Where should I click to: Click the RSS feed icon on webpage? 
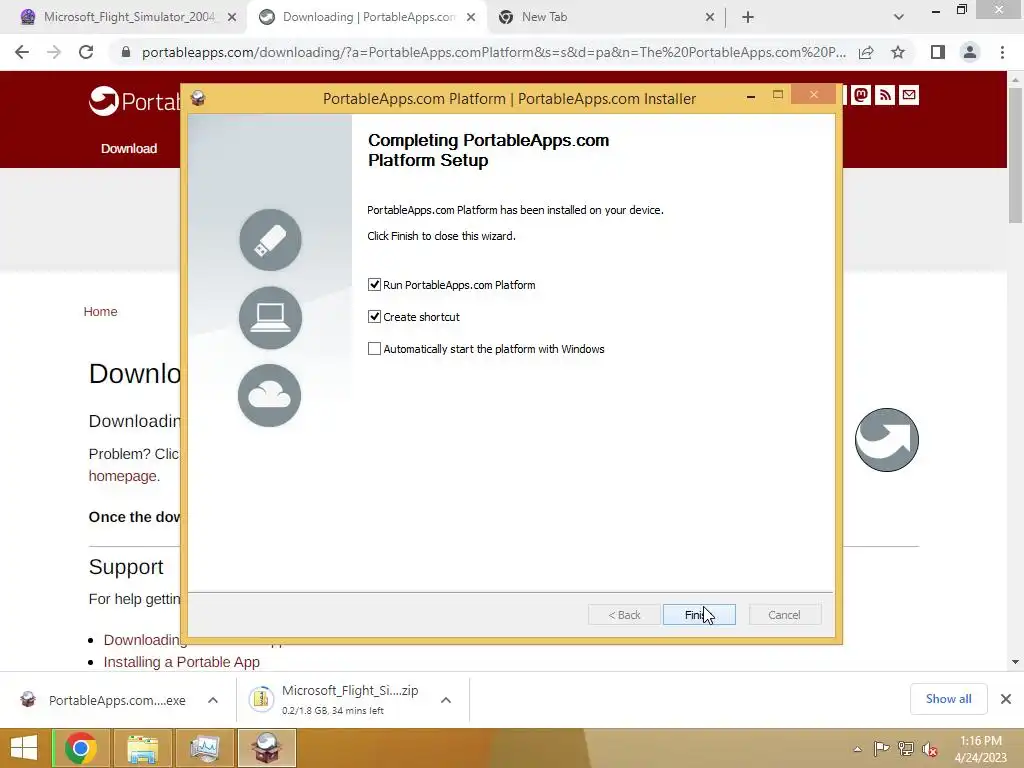tap(885, 95)
